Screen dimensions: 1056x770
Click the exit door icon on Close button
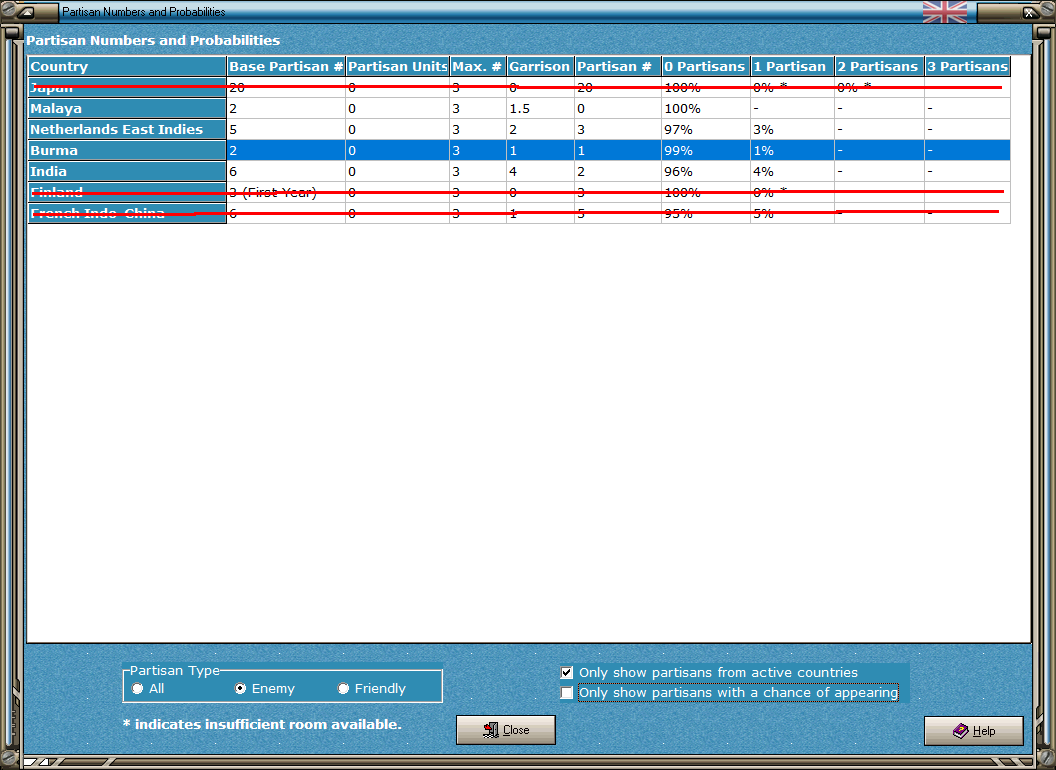tap(491, 730)
